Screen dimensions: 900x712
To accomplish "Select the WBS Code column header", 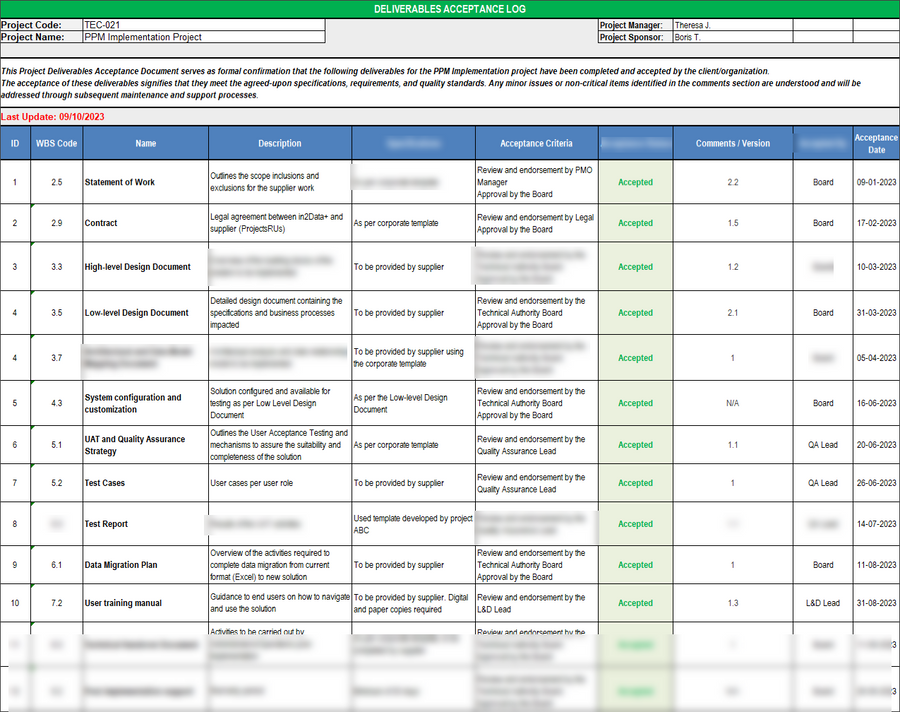I will point(55,143).
